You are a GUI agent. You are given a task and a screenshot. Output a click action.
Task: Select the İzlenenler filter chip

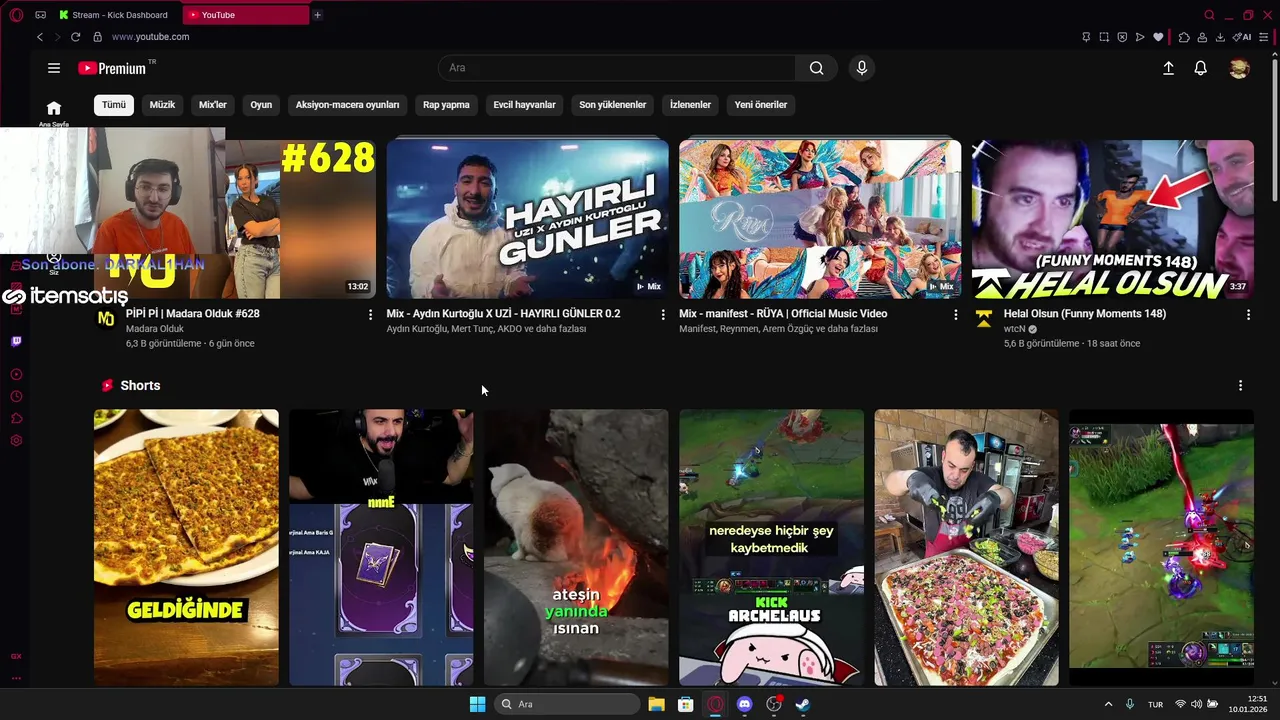point(690,105)
